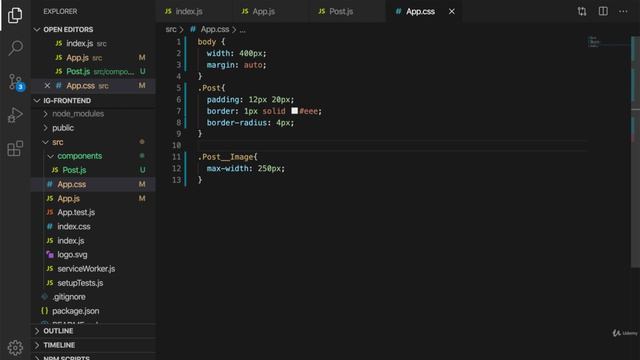Open Post.js under components folder
Screen dimensions: 640x360
pyautogui.click(x=93, y=170)
